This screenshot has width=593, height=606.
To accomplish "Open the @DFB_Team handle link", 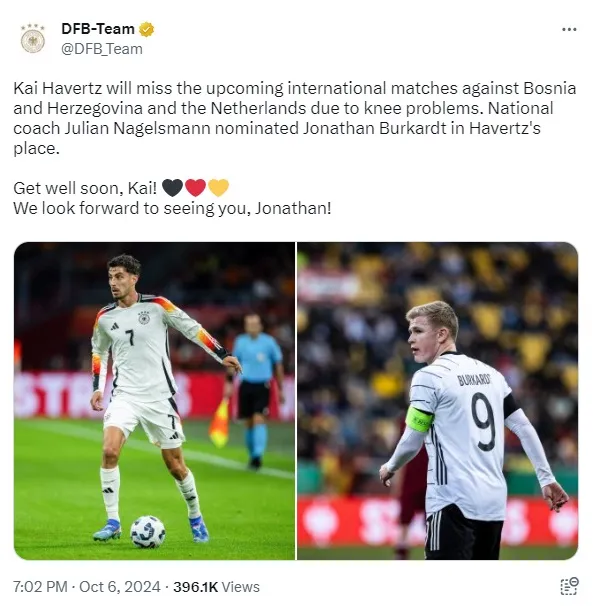I will click(102, 49).
